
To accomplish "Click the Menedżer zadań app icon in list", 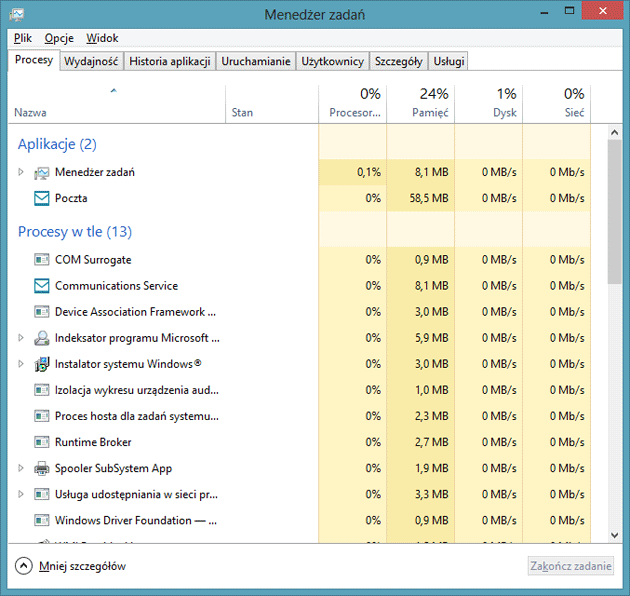I will (x=41, y=173).
